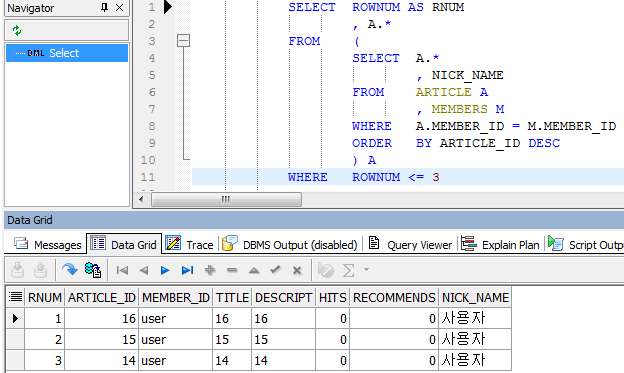Screen dimensions: 624x373
Task: Go to the first record
Action: point(122,271)
